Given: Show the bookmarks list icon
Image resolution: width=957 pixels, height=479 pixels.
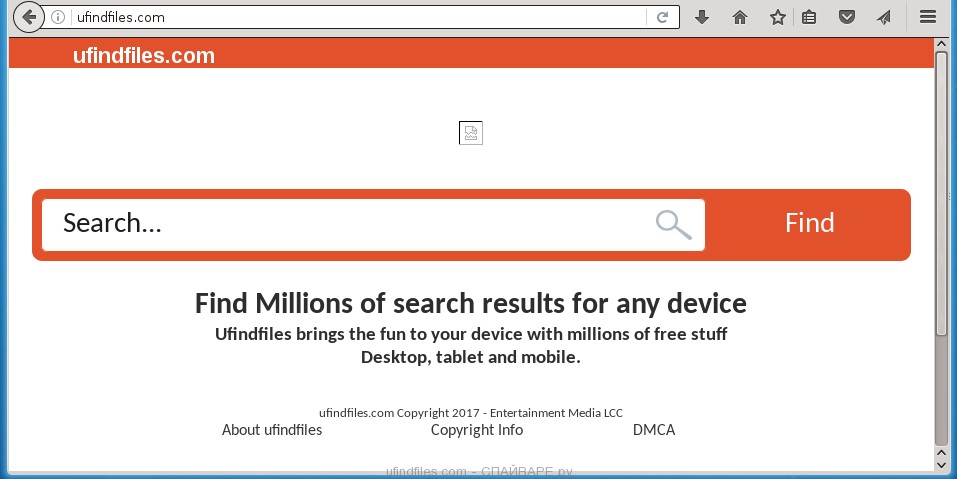Looking at the screenshot, I should [x=809, y=17].
